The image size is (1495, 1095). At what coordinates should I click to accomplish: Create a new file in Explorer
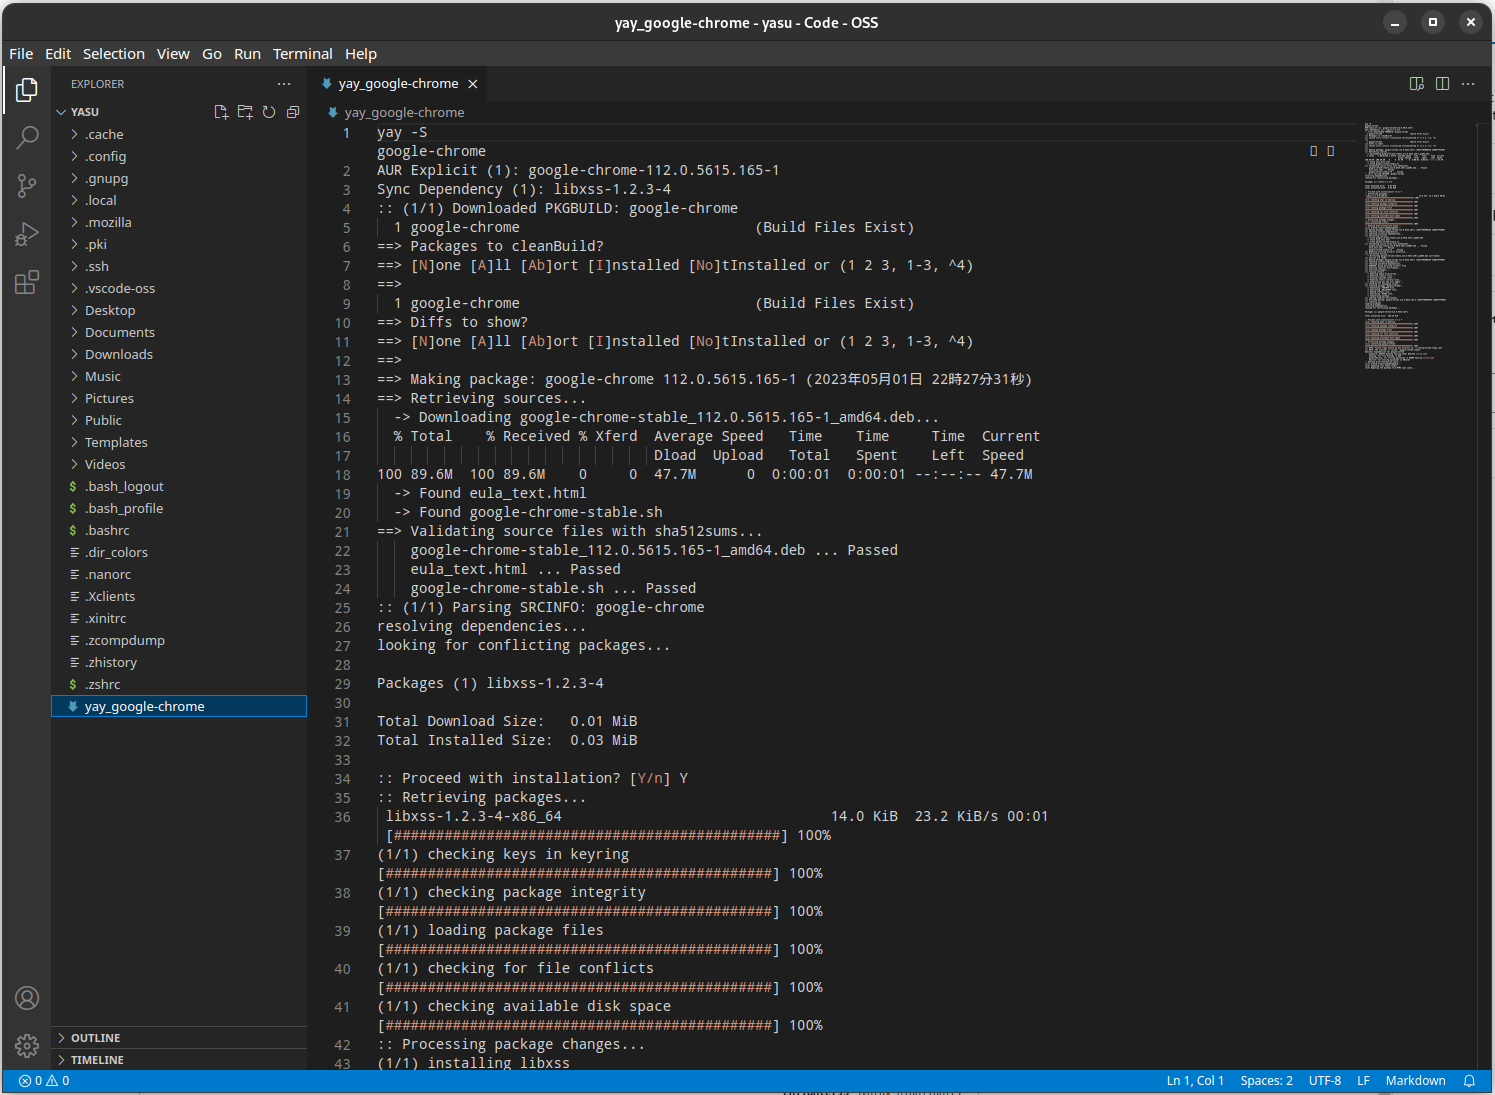(x=221, y=112)
